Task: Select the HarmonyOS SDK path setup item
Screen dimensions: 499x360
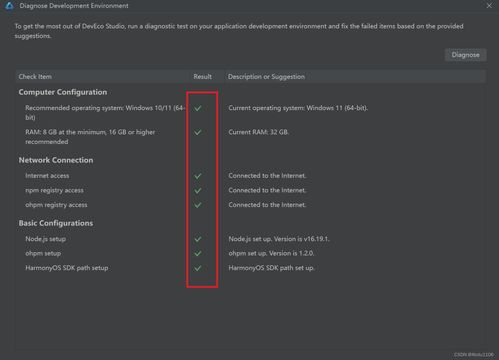Action: click(x=67, y=268)
